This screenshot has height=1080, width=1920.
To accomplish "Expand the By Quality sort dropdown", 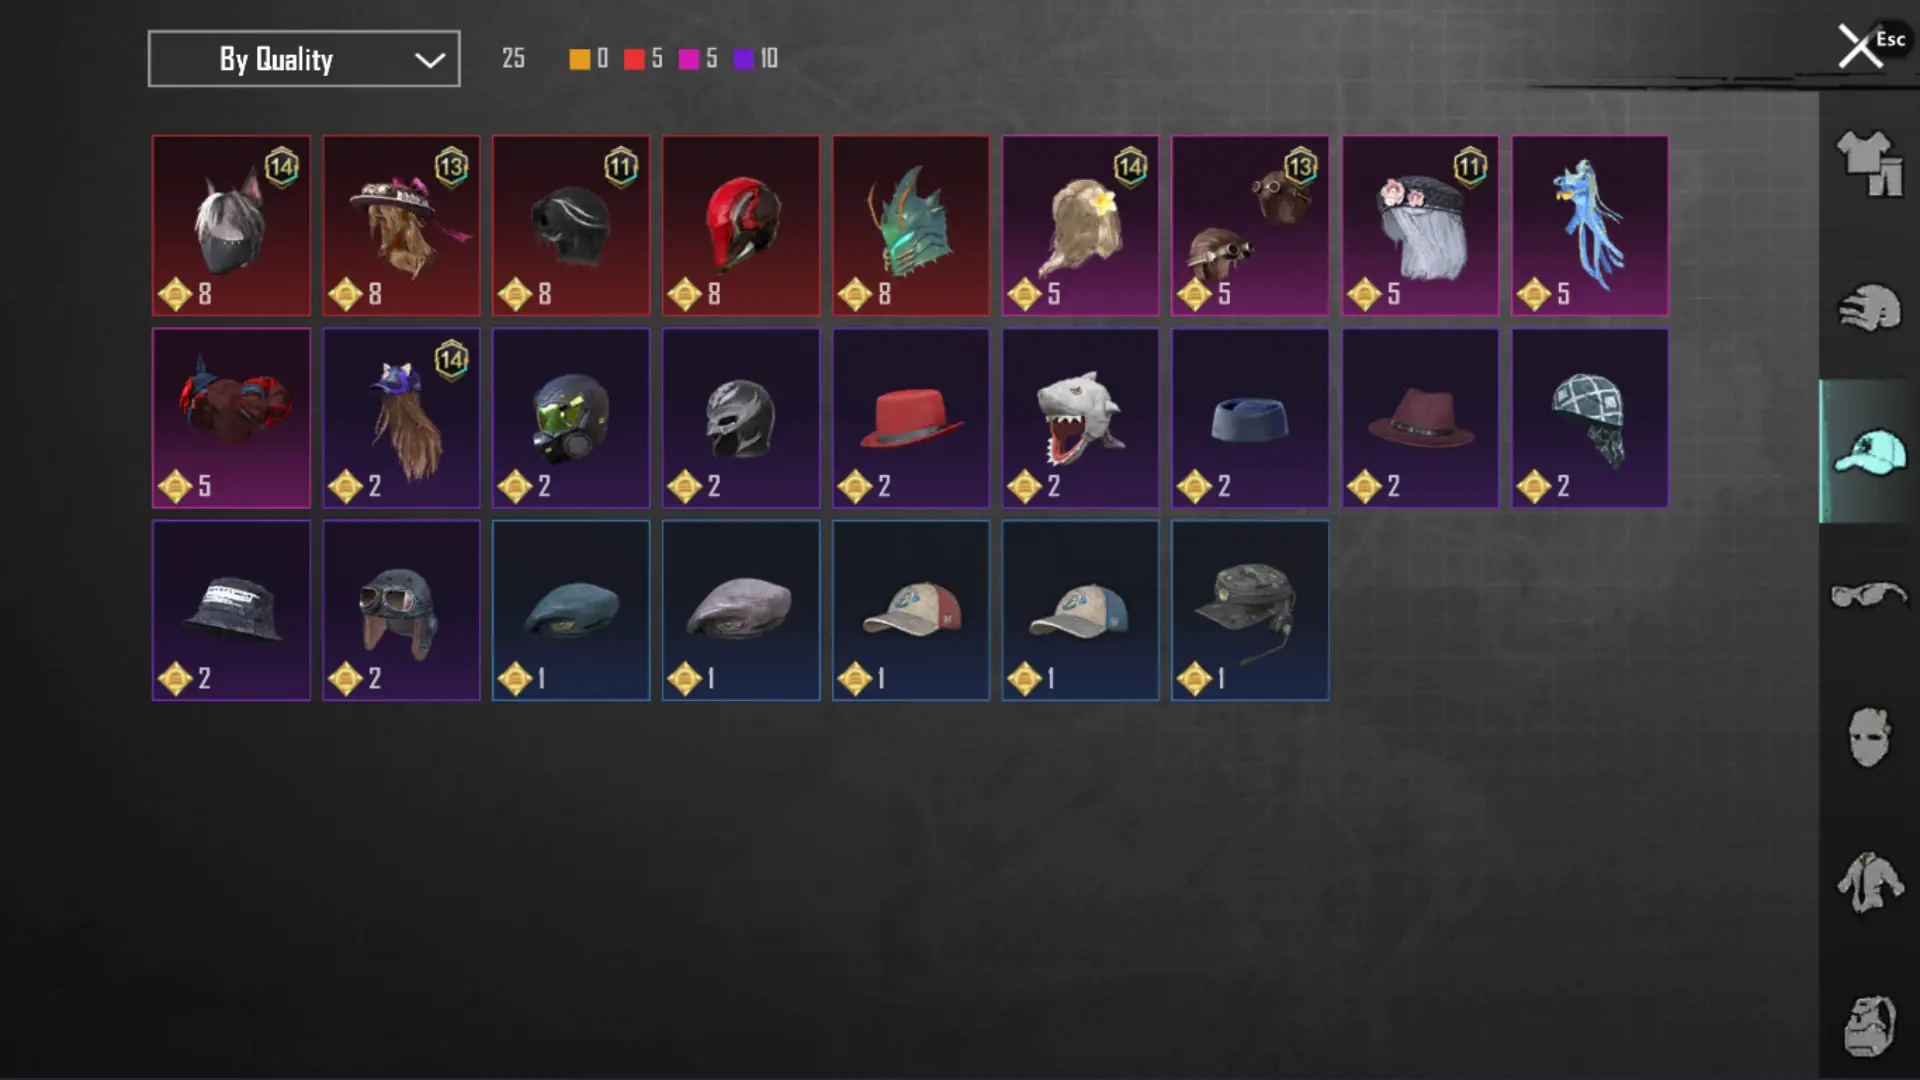I will pos(304,59).
